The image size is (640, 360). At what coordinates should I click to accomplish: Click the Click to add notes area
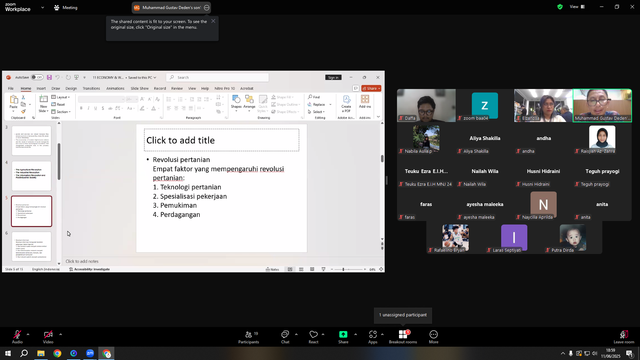coord(82,261)
